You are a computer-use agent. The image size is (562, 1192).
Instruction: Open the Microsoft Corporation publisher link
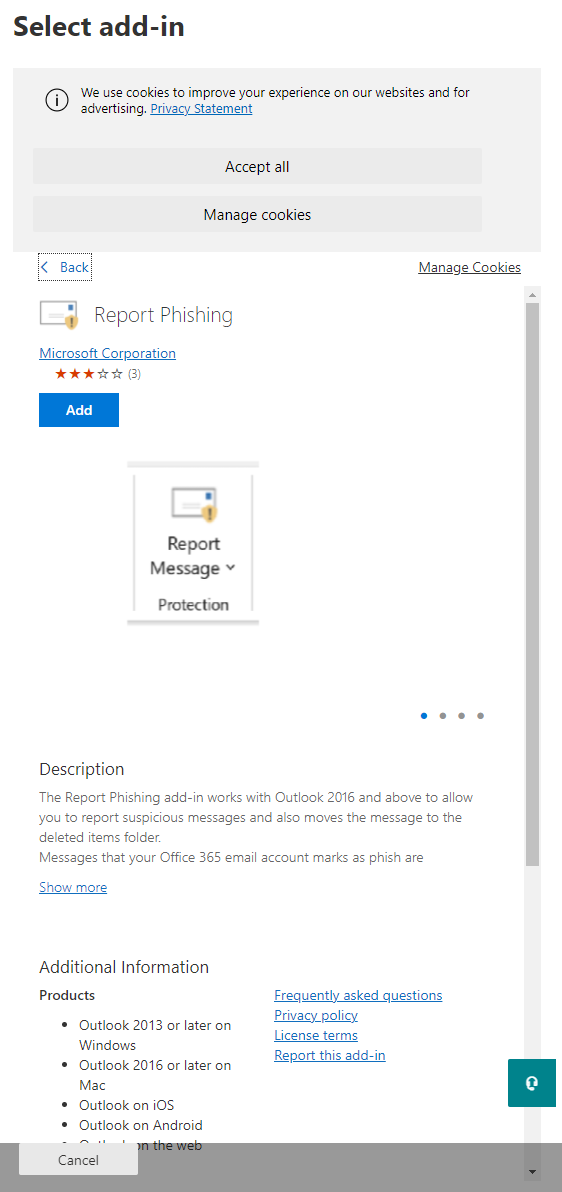coord(107,353)
